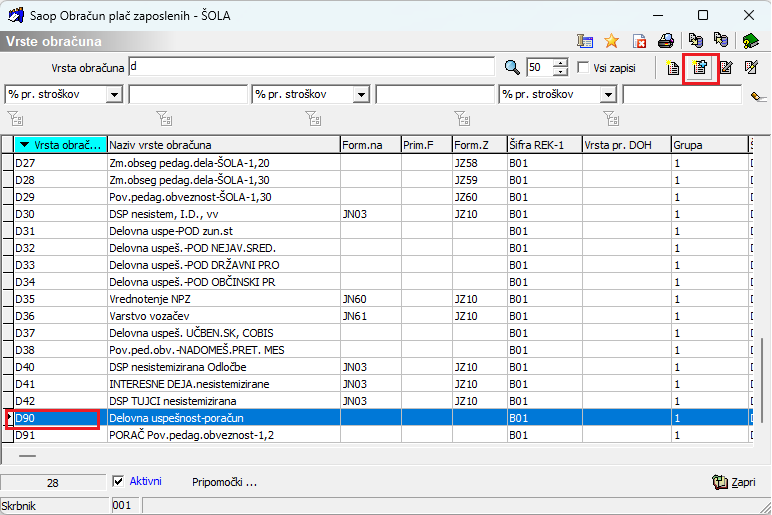772x515 pixels.
Task: Click the copy record with plus icon
Action: 700,67
